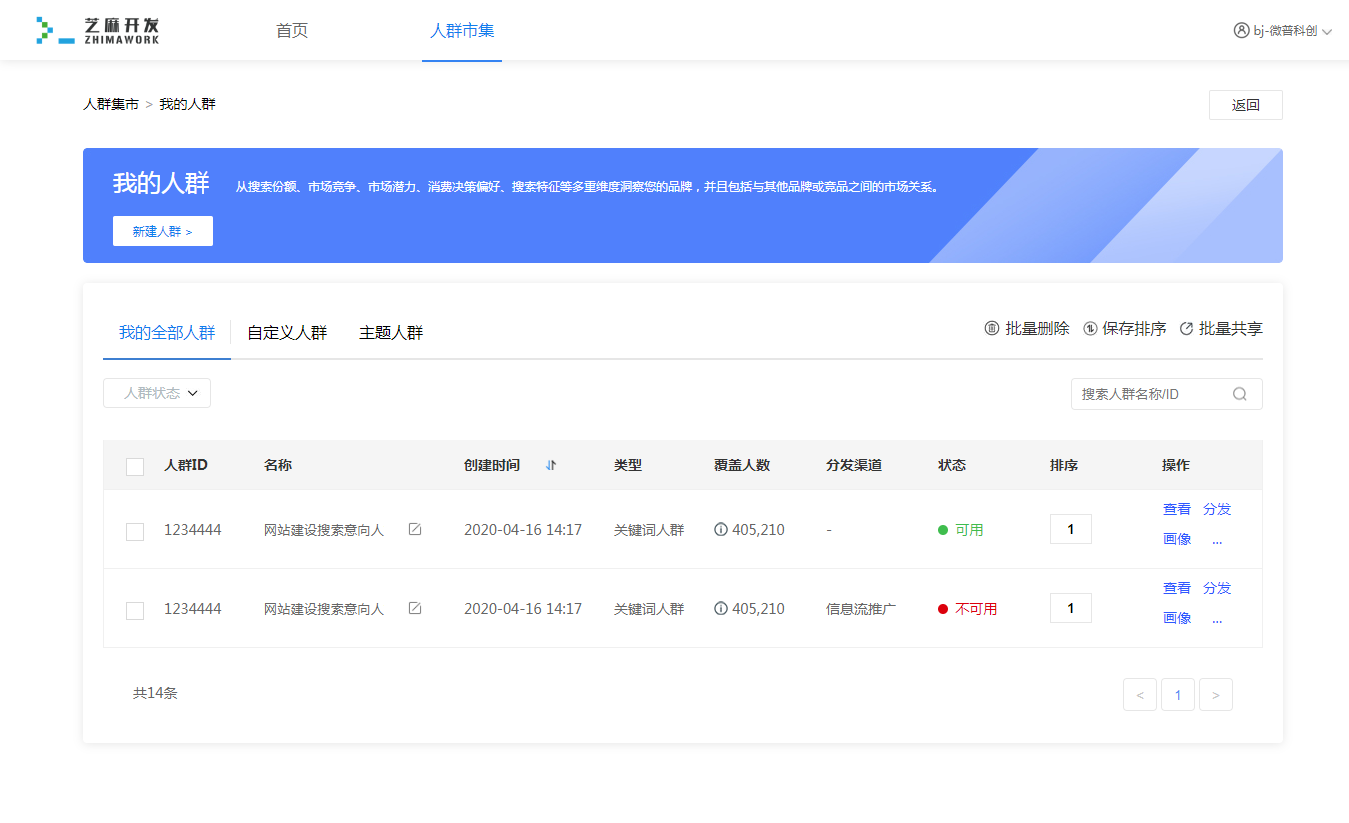1349x823 pixels.
Task: Click 查看 in the 可用 row
Action: 1177,509
